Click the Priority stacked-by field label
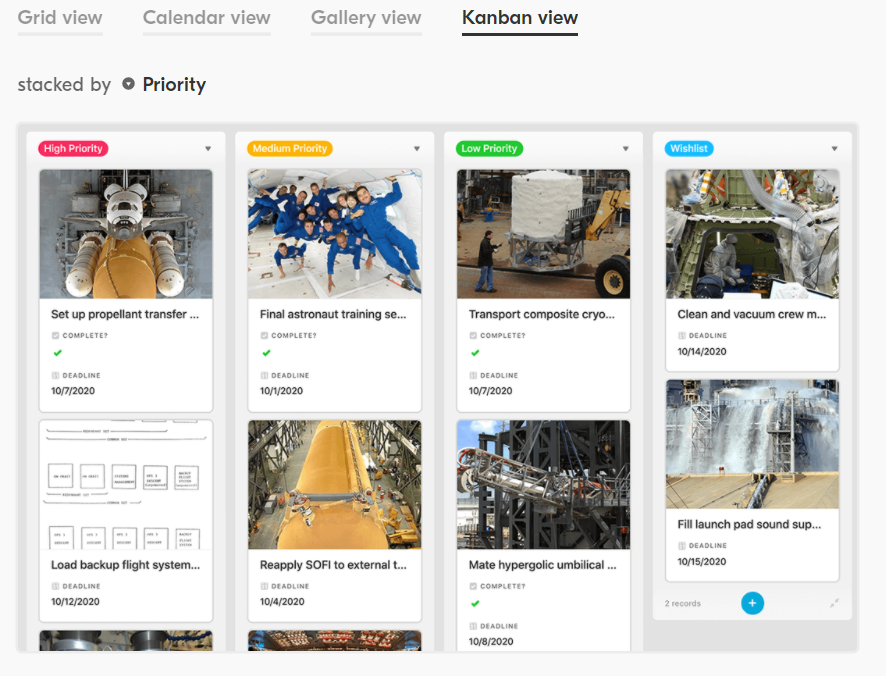Image resolution: width=886 pixels, height=676 pixels. pyautogui.click(x=174, y=84)
